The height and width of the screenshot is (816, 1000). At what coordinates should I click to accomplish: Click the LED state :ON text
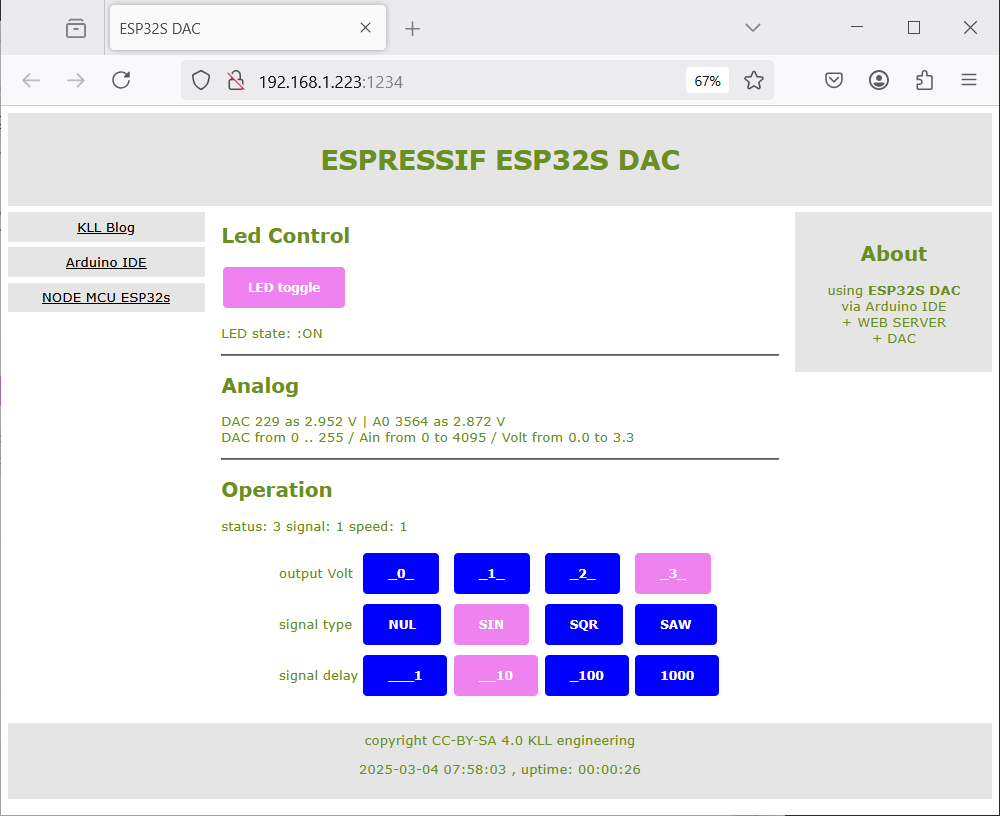272,334
